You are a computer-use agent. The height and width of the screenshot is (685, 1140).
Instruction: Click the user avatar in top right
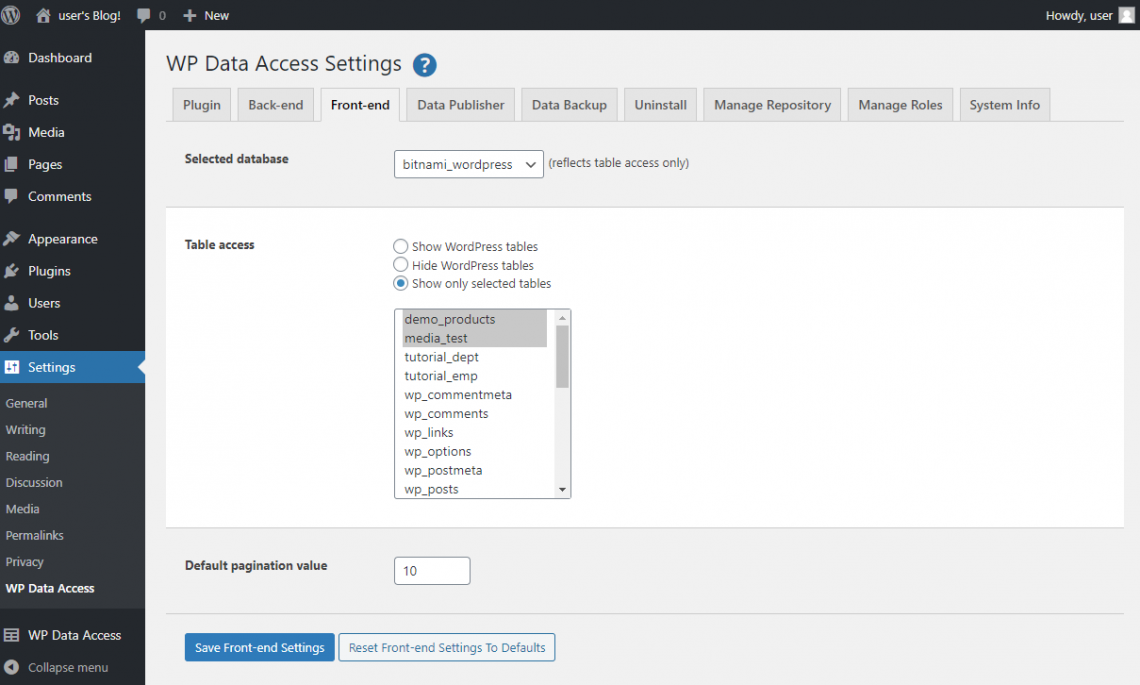(1125, 15)
